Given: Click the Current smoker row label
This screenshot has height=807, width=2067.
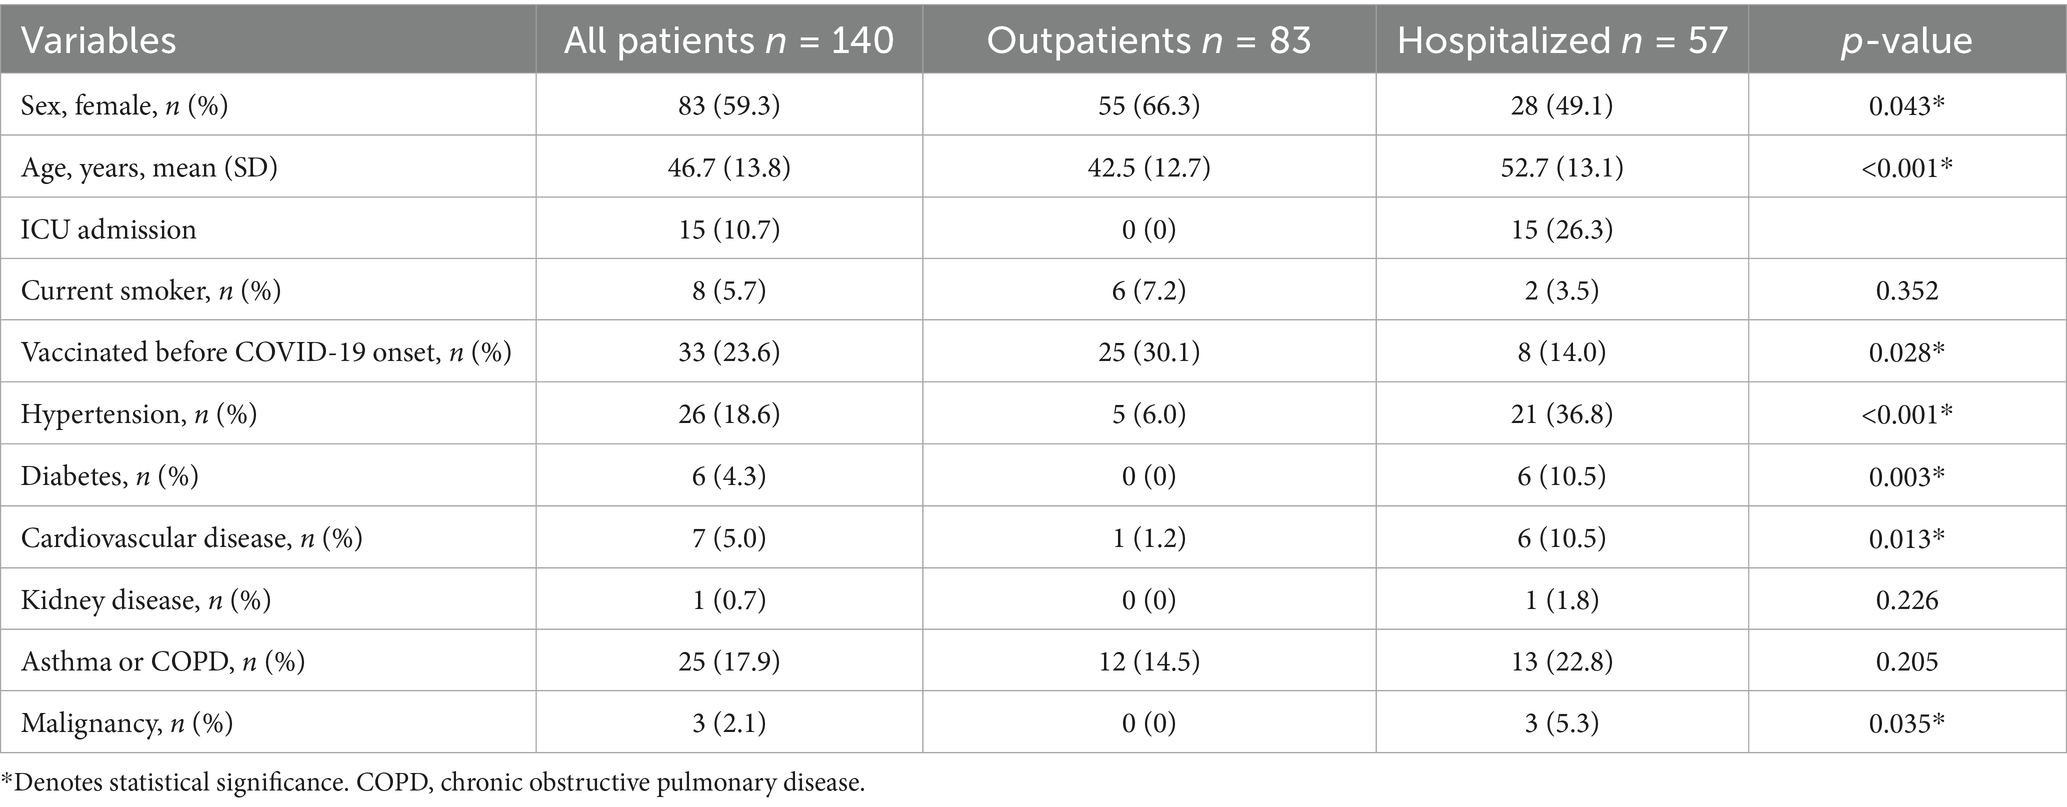Looking at the screenshot, I should (150, 291).
